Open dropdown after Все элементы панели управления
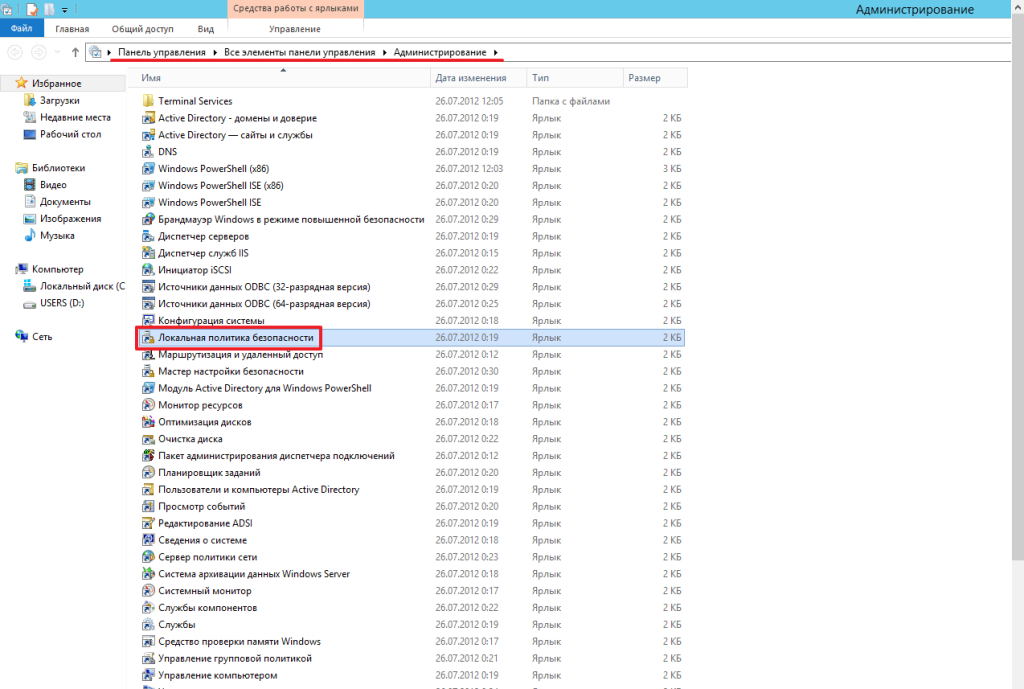 click(385, 52)
